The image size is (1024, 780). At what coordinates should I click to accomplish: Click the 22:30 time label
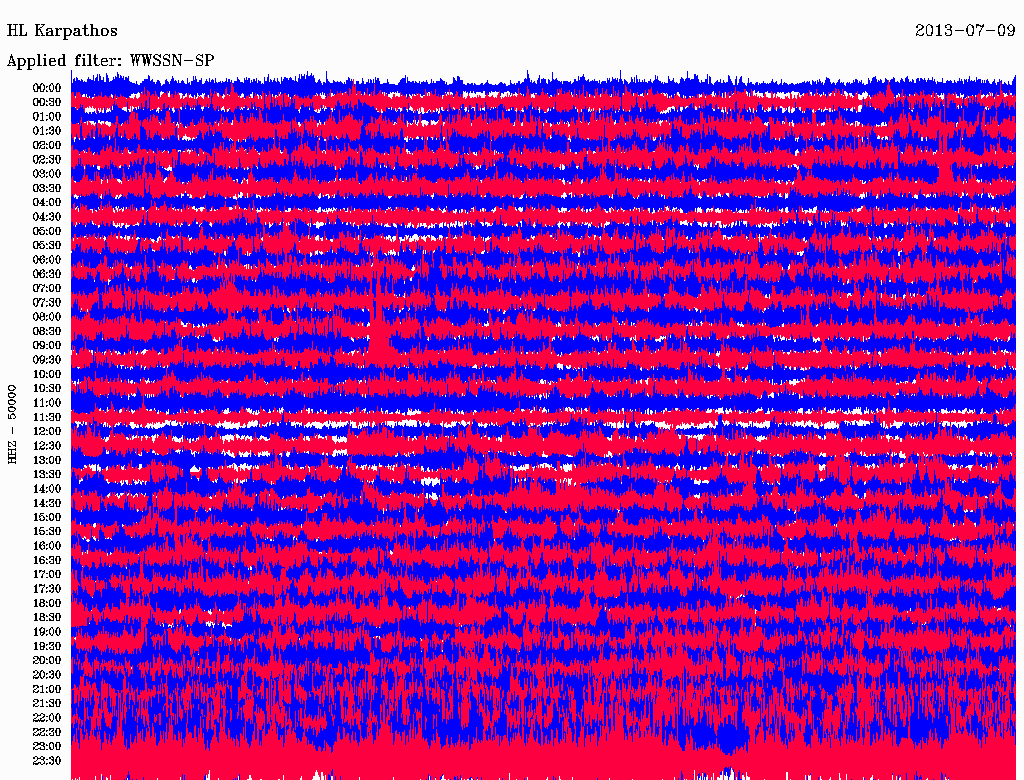(47, 732)
